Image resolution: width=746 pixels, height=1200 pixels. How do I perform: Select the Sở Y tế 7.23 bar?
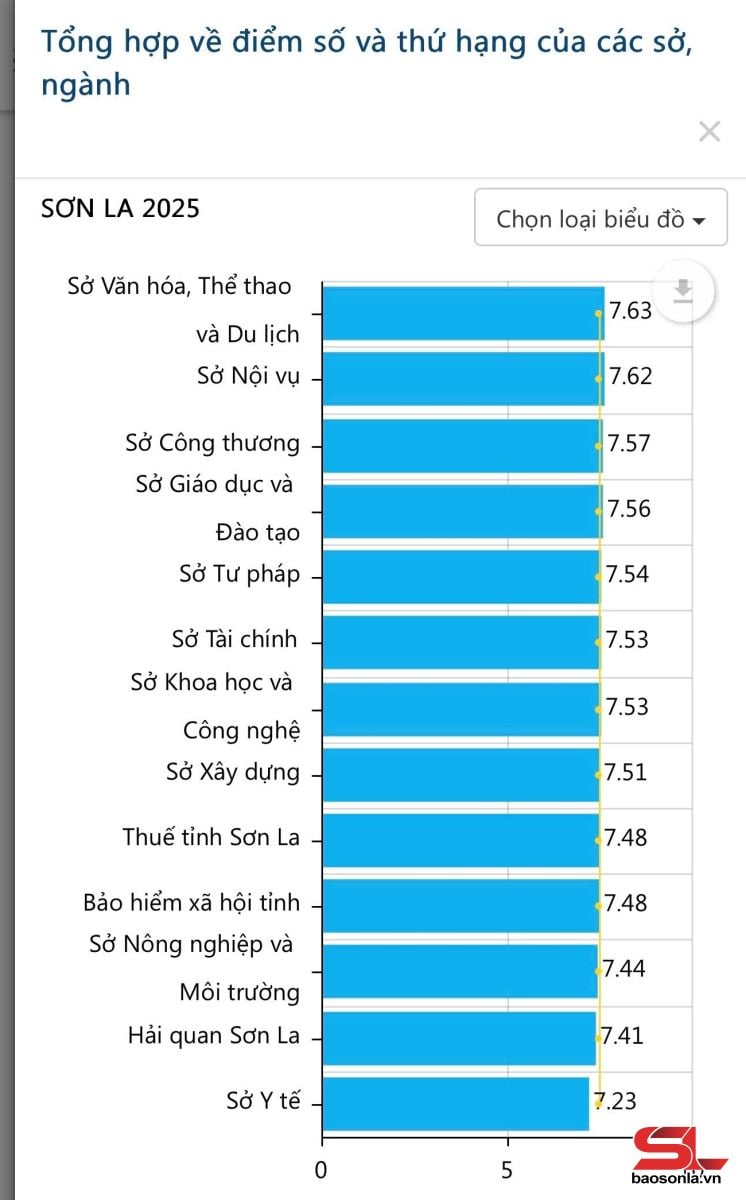[456, 1103]
